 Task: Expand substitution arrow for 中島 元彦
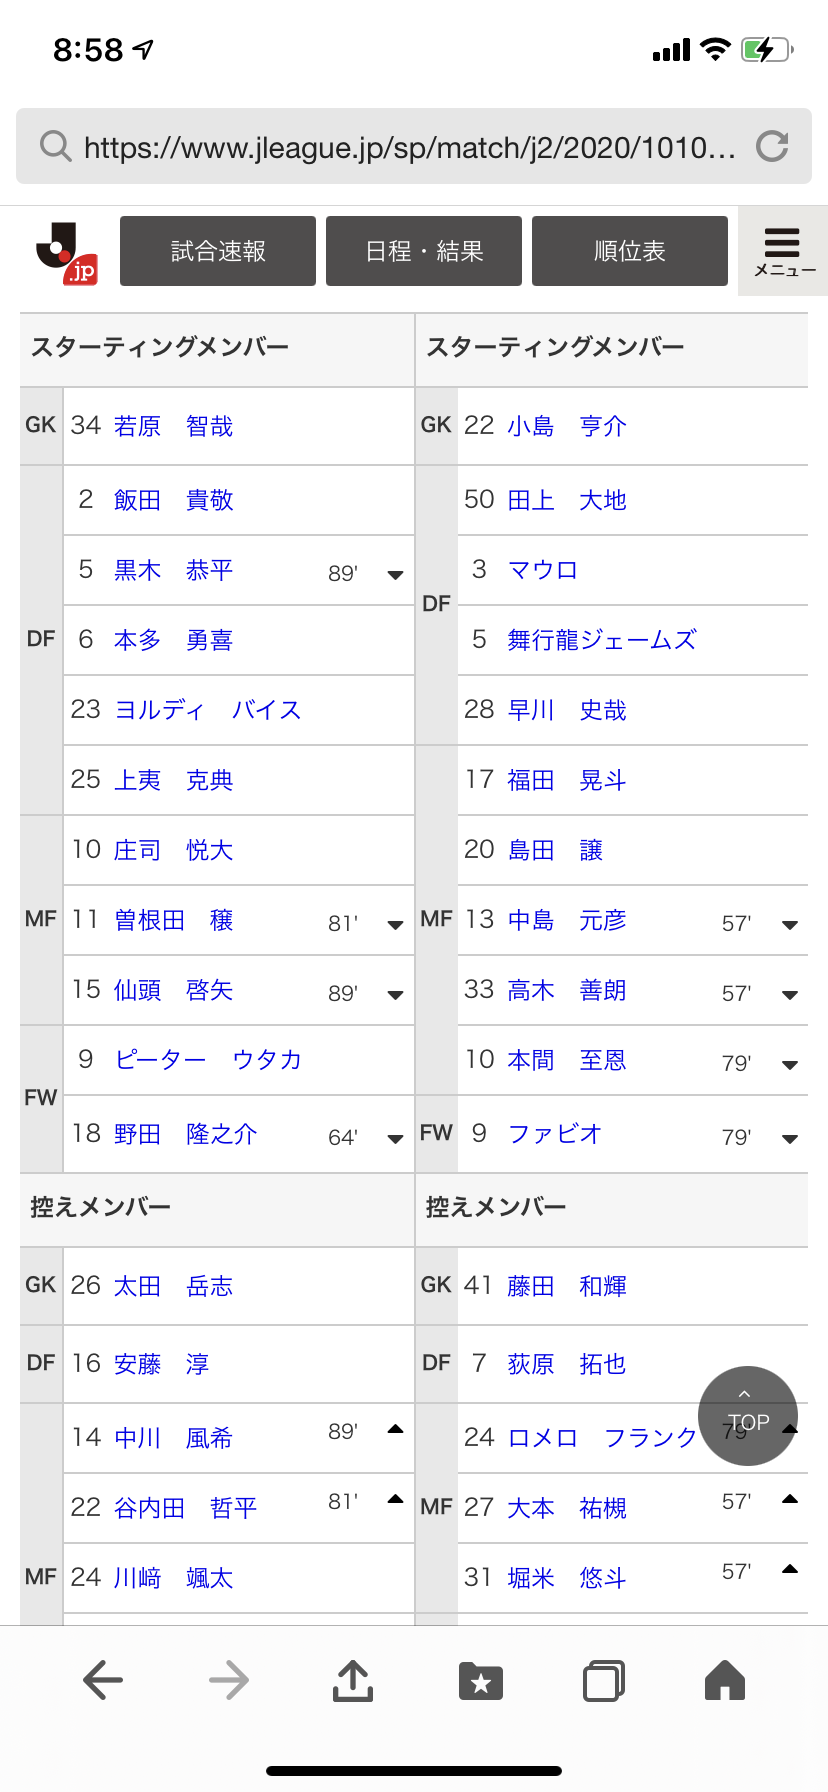[790, 924]
